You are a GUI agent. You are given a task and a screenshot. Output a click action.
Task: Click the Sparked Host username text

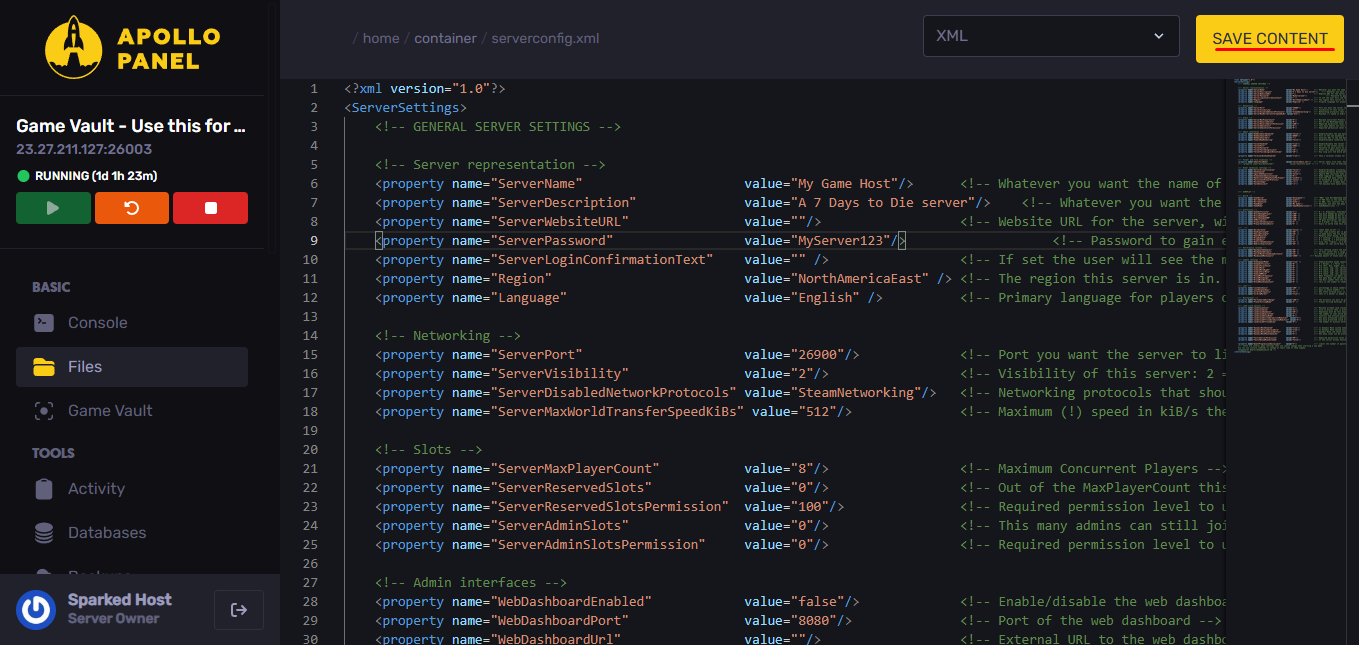(120, 600)
